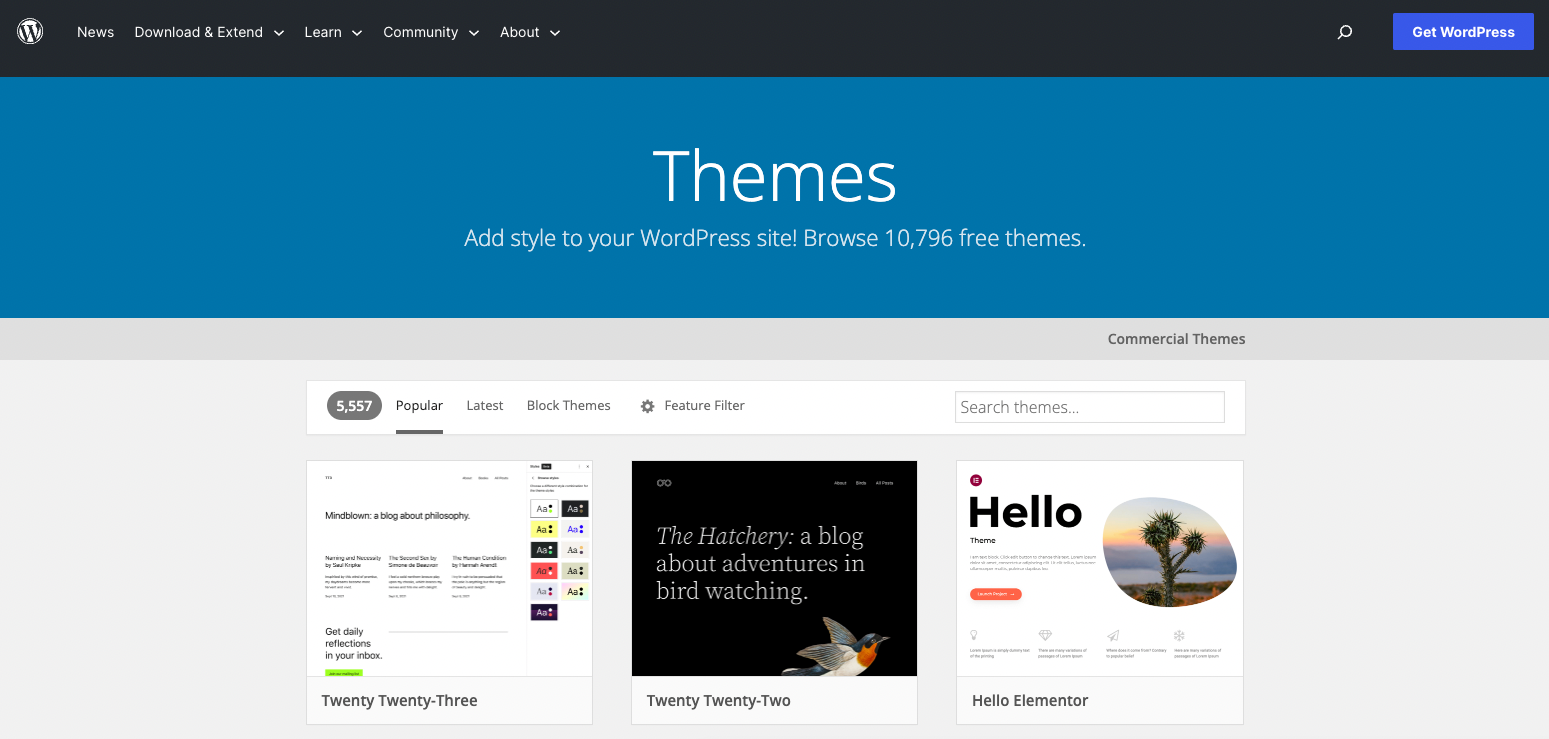Expand the Learn dropdown menu
The height and width of the screenshot is (739, 1549).
333,32
